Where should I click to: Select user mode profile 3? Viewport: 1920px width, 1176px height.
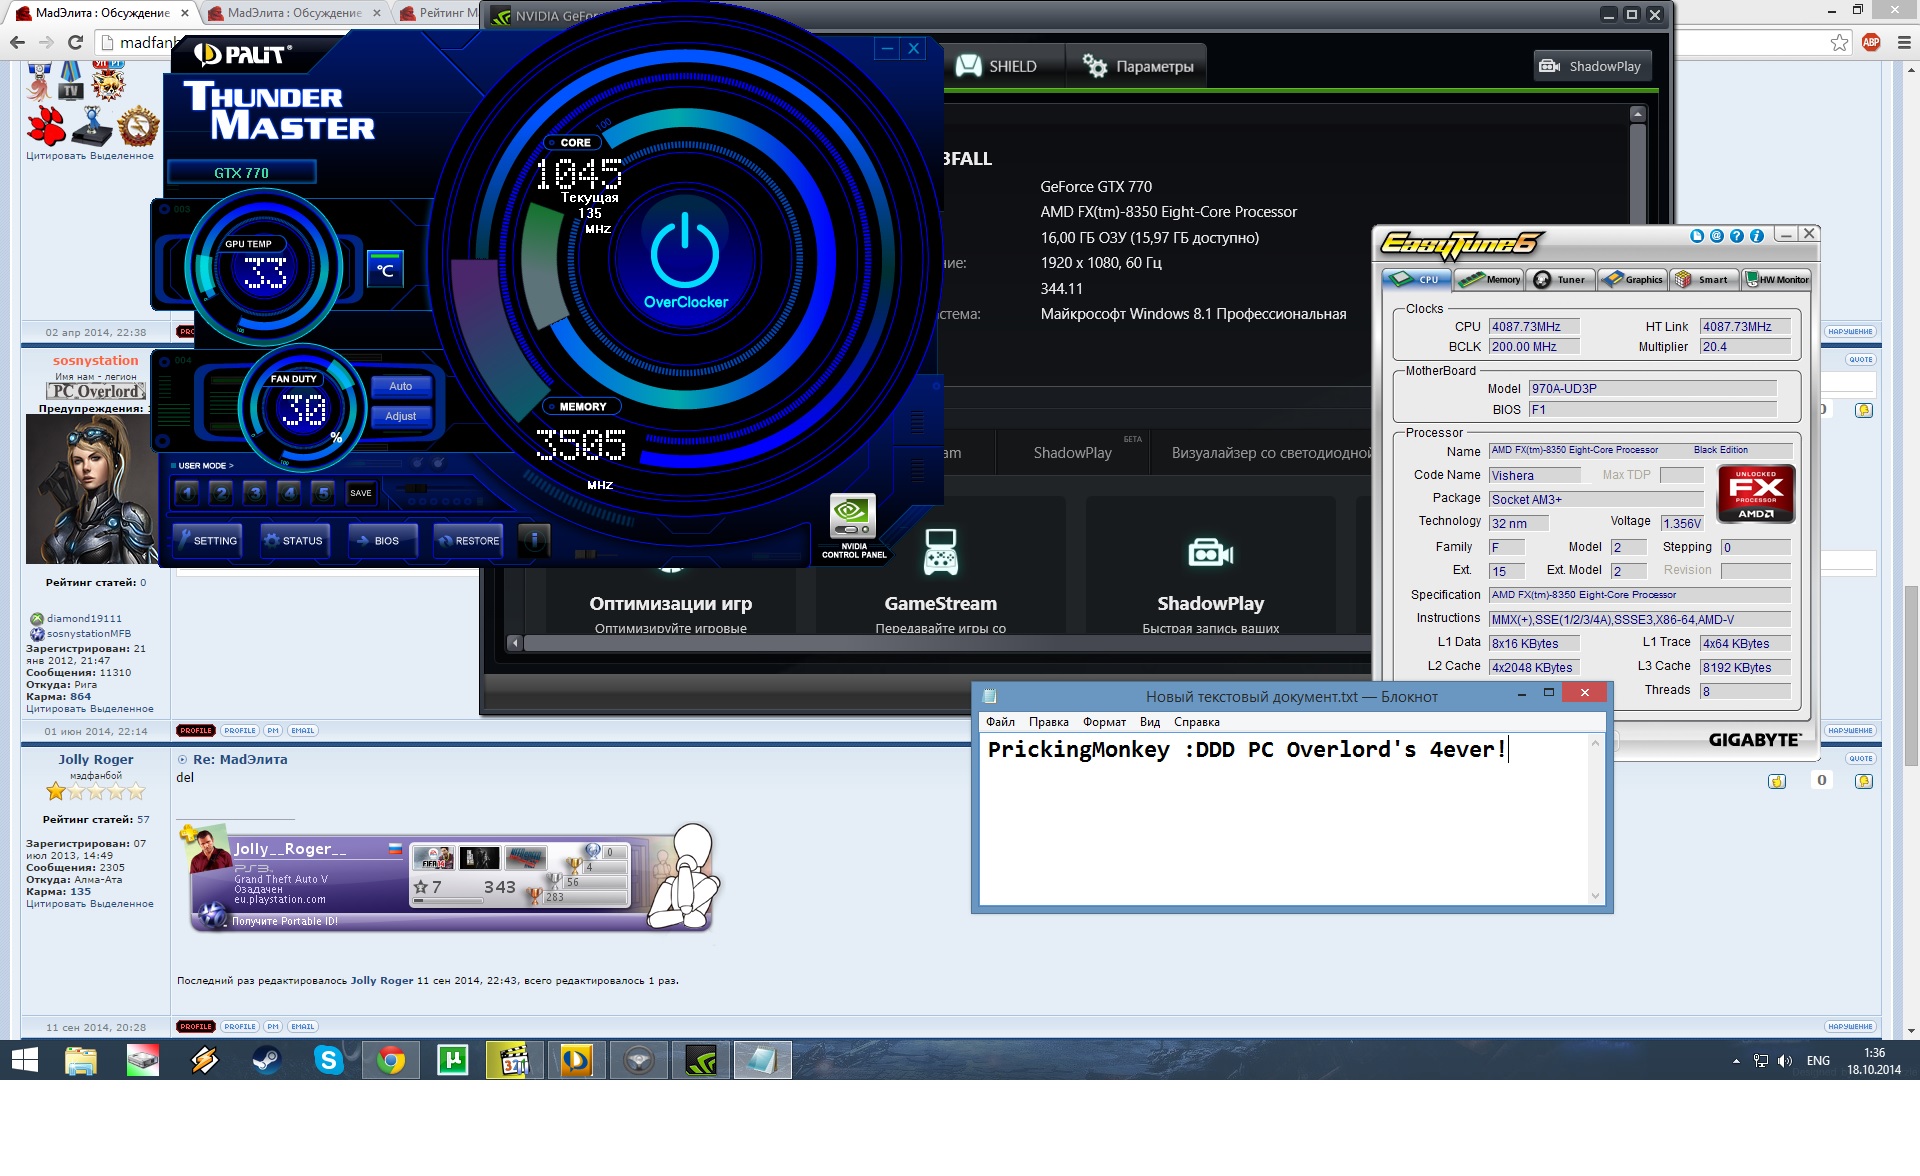255,492
